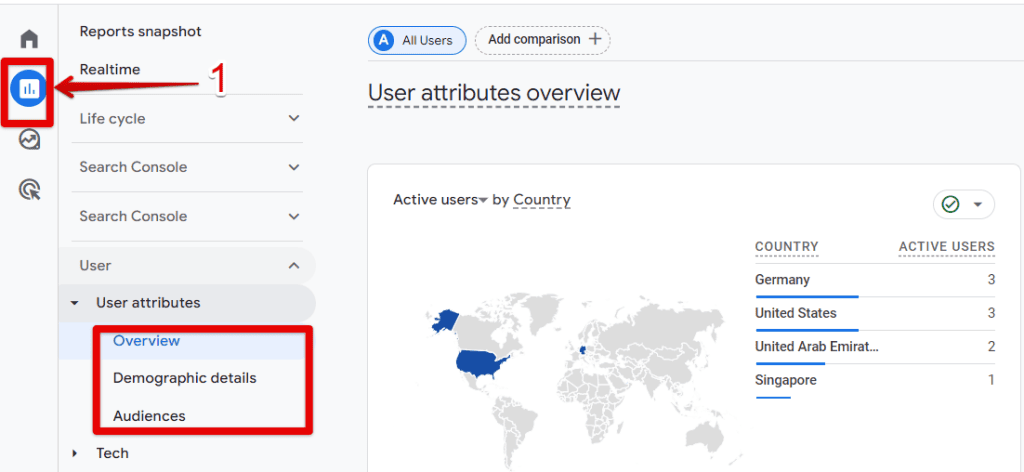
Task: Select the United Arab Emirates row
Action: tap(875, 347)
